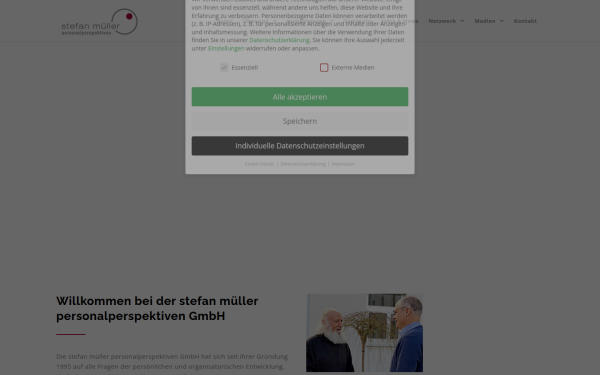Open Datenschutzerklärung link below the buttons
This screenshot has width=600, height=375.
[x=303, y=164]
